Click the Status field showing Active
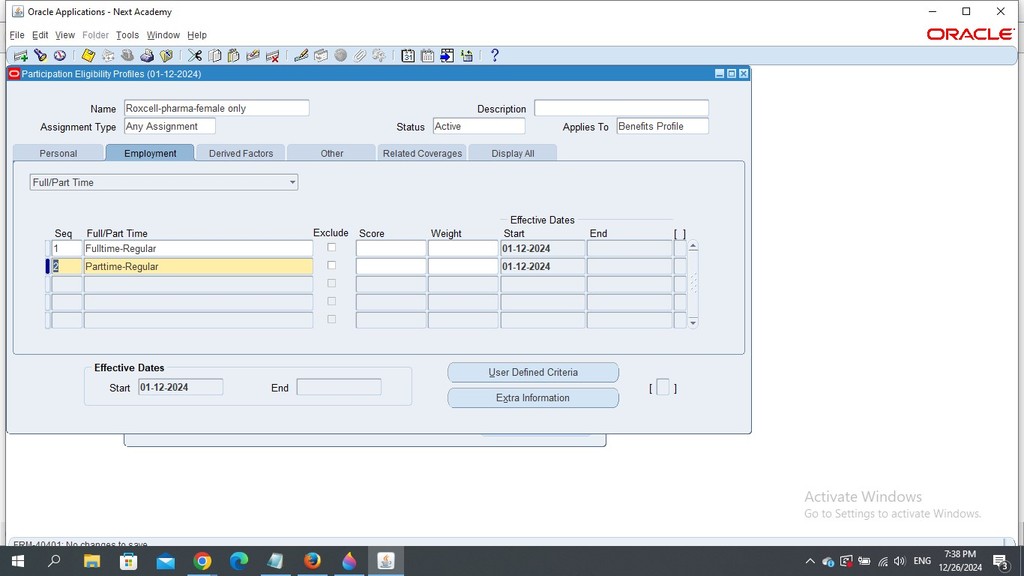This screenshot has width=1024, height=576. pos(479,126)
